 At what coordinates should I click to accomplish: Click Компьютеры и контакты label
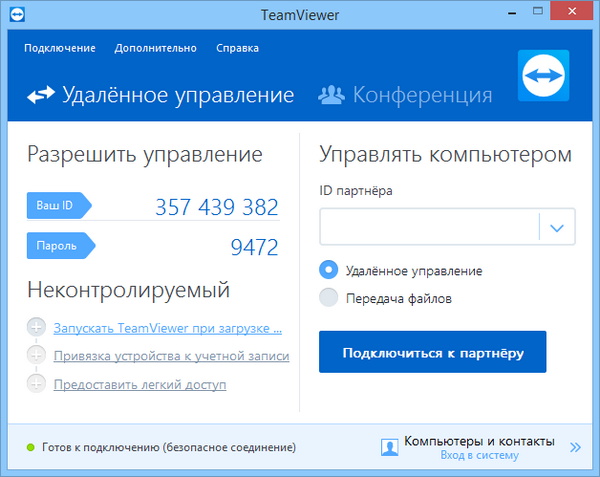click(479, 441)
